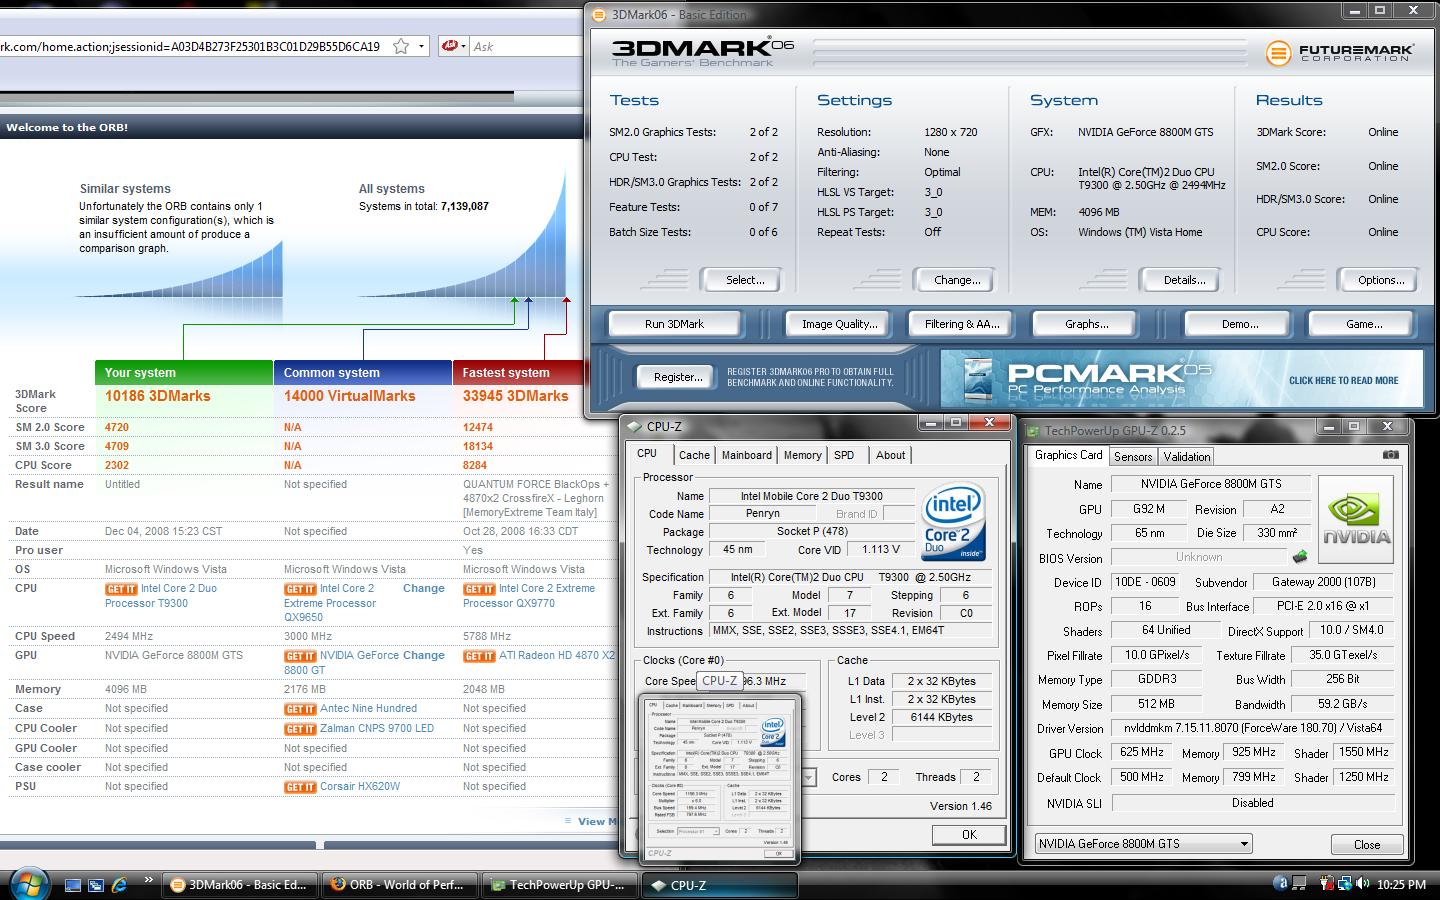Viewport: 1440px width, 900px height.
Task: Click Change settings button in 3DMark06
Action: click(957, 280)
